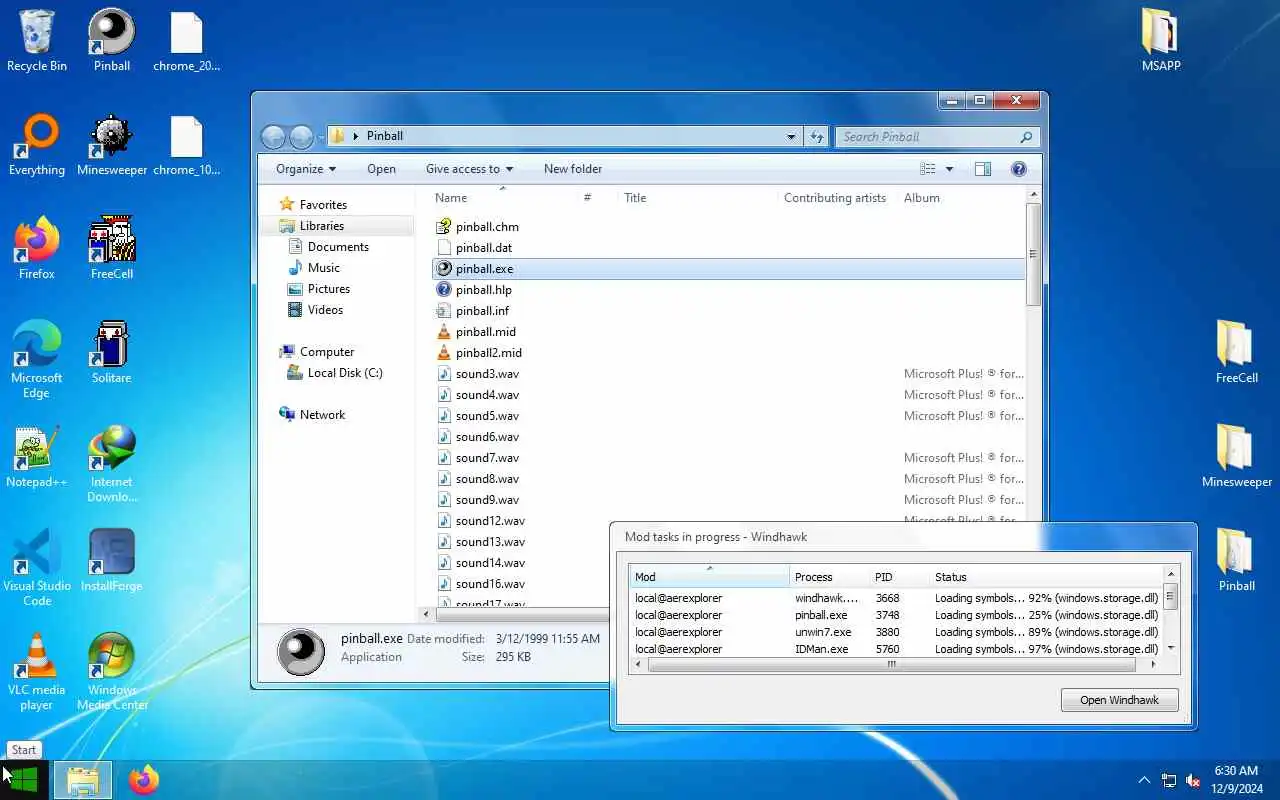Launch Microsoft Edge desktop shortcut
Screen dimensions: 1280x800
37,359
